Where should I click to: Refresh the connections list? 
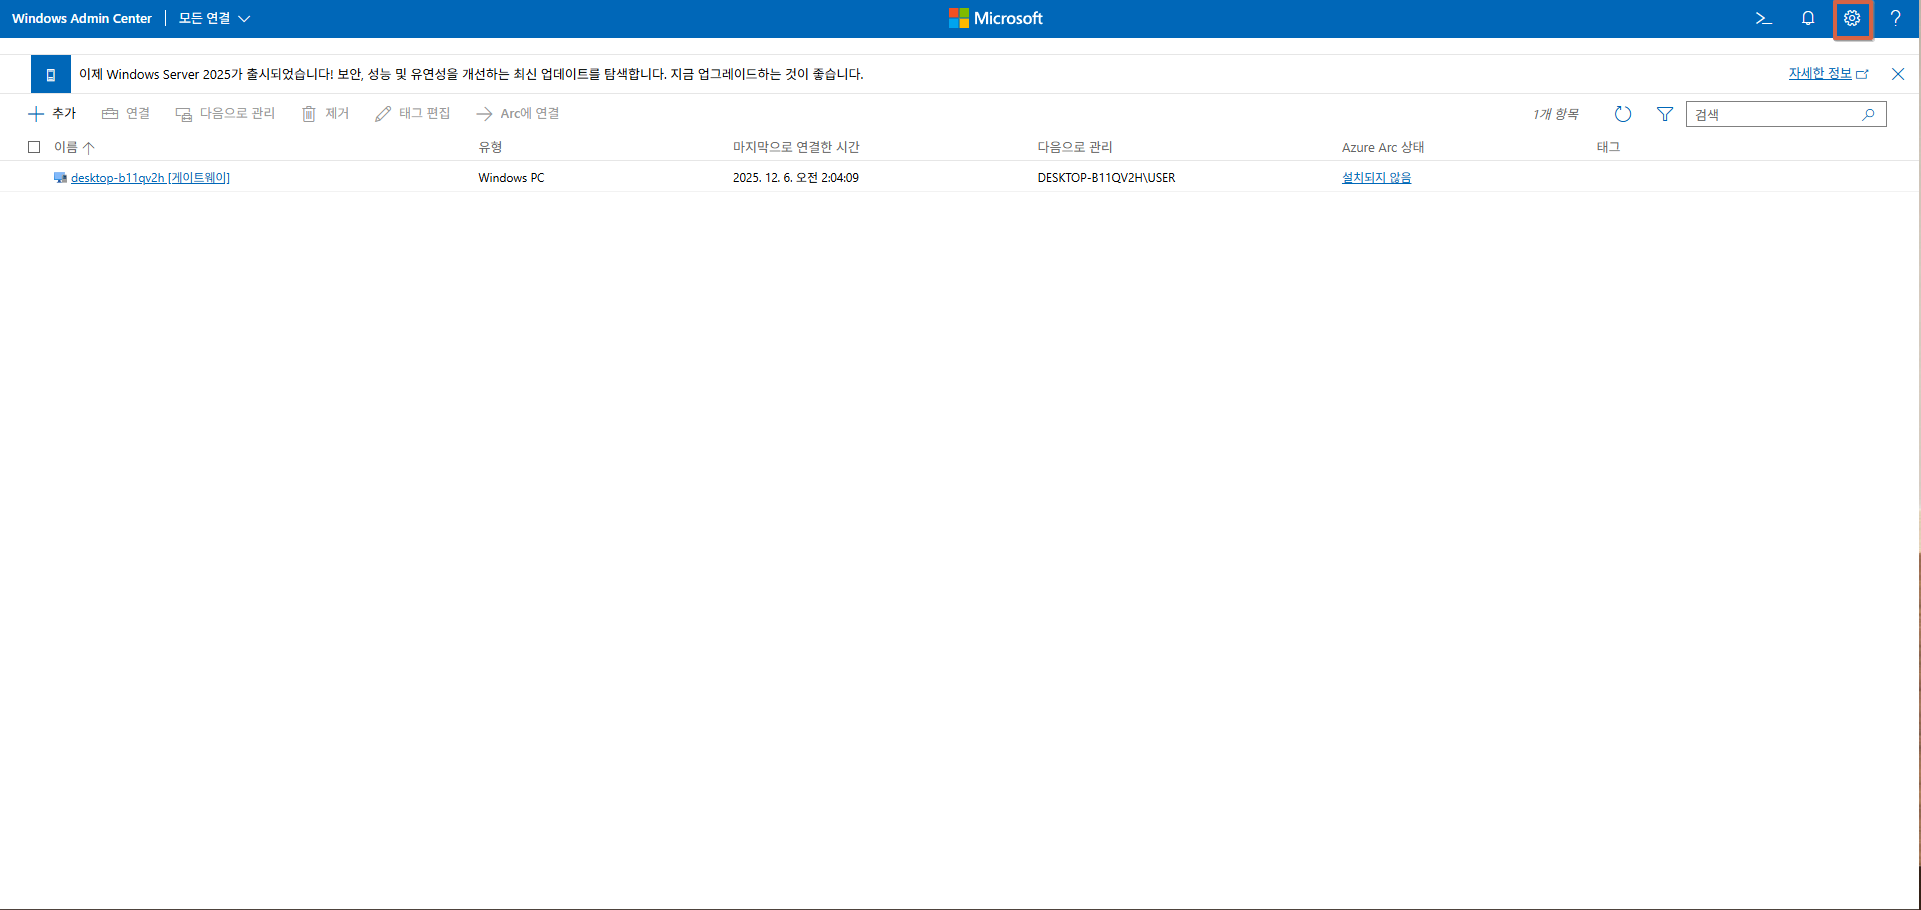point(1623,114)
